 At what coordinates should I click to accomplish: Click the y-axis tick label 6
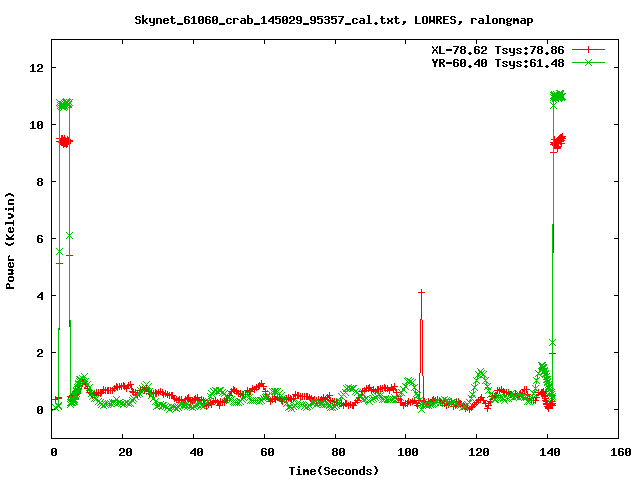coord(40,239)
